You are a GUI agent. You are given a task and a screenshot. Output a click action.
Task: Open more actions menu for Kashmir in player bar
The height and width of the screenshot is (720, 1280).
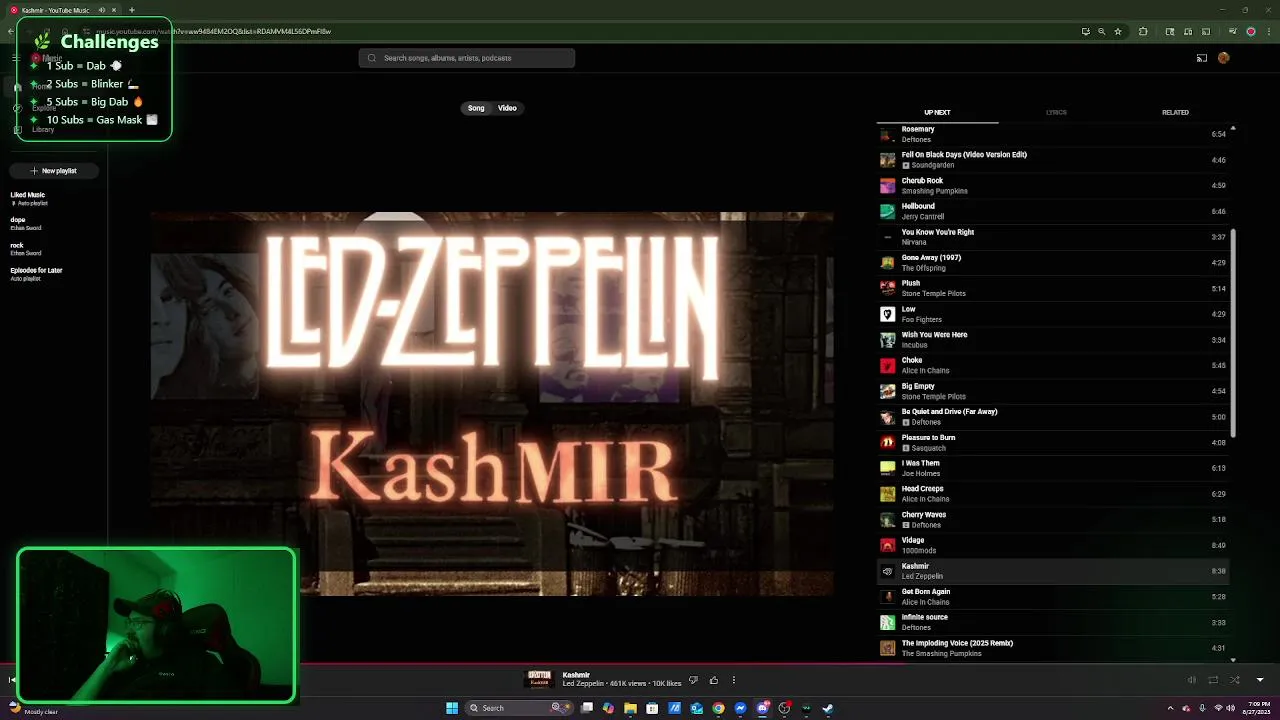pos(733,680)
